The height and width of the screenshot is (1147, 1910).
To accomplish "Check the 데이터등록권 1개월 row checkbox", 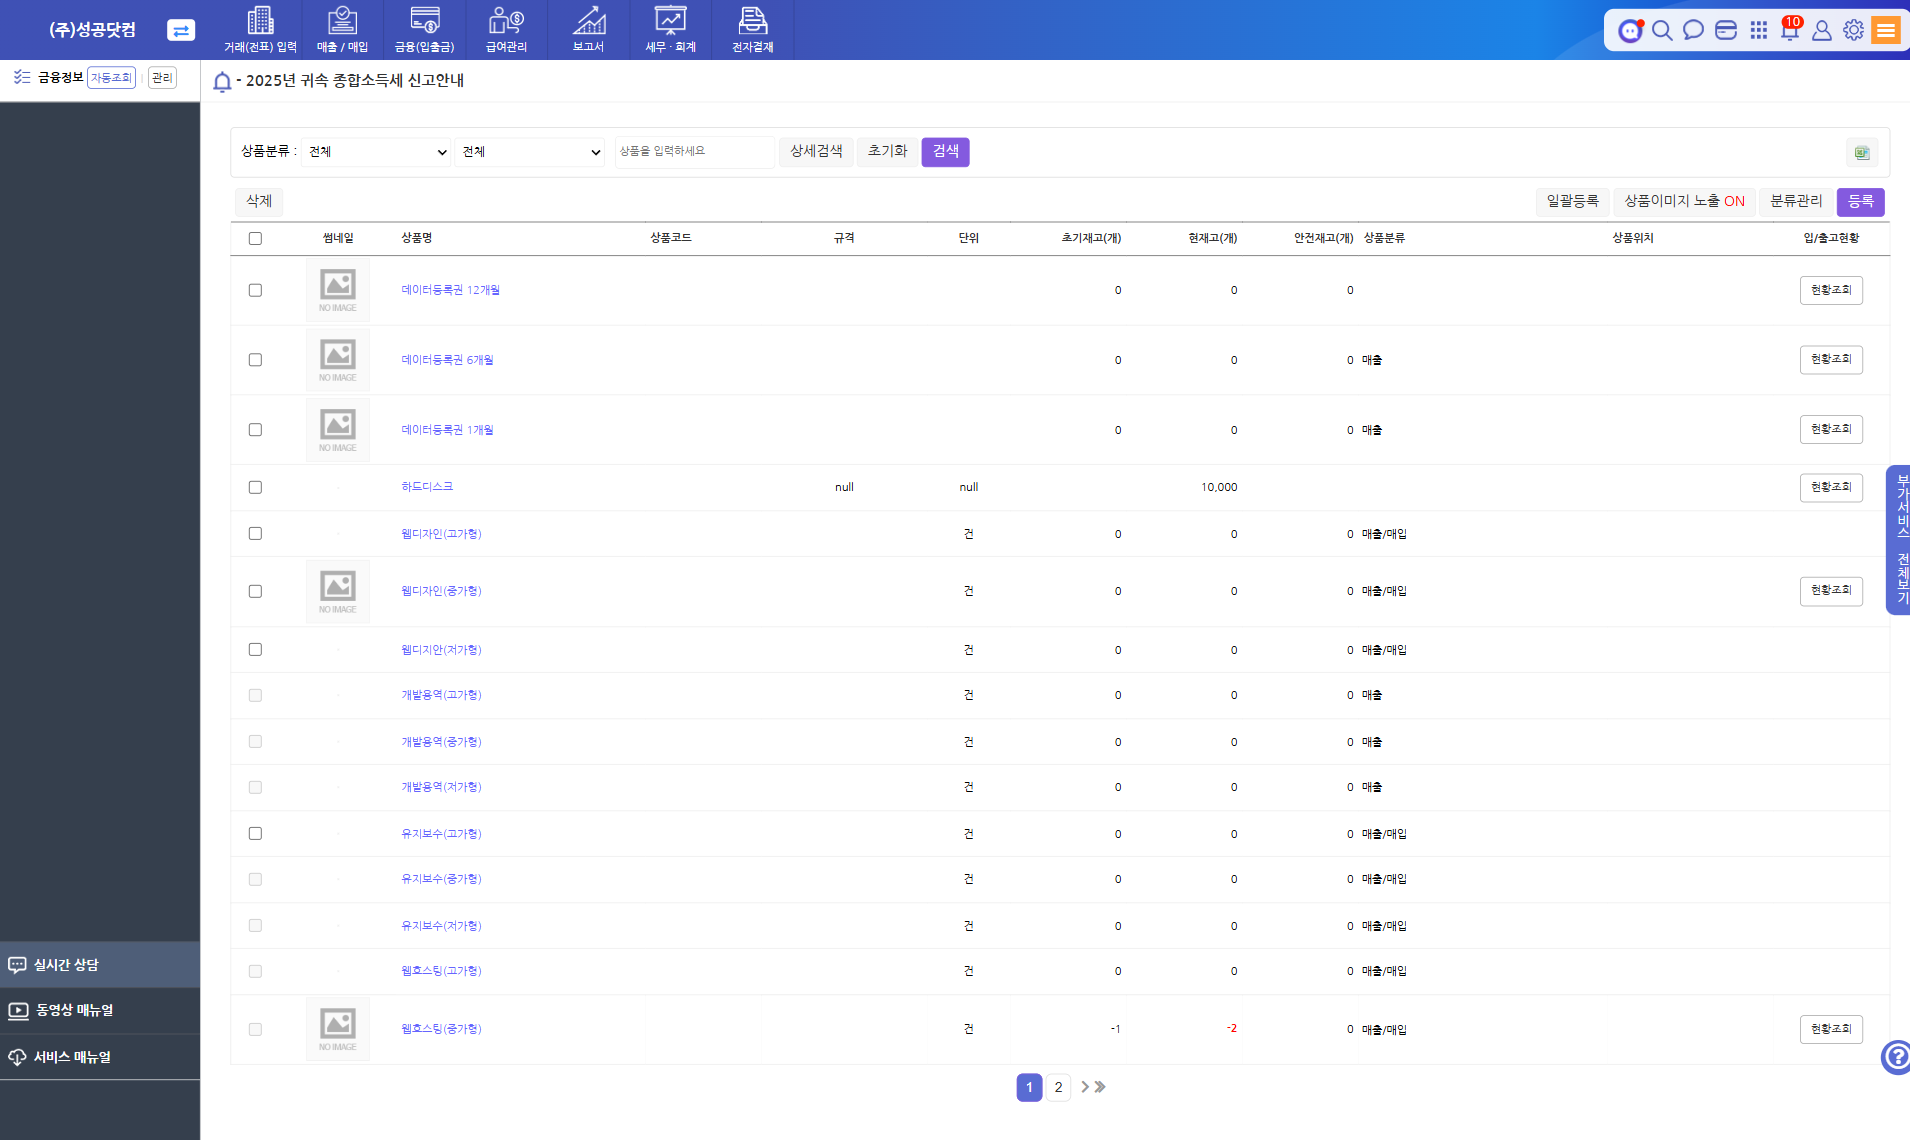I will (255, 430).
